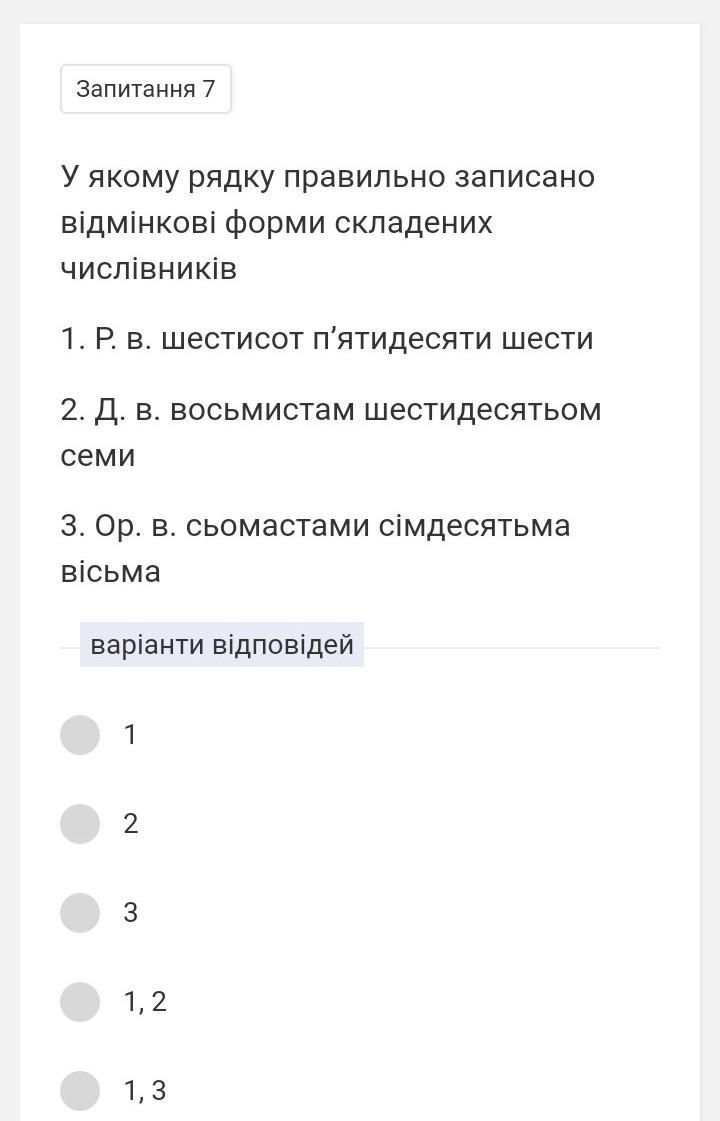The width and height of the screenshot is (720, 1121).
Task: Select radio button for answer 1
Action: tap(79, 734)
